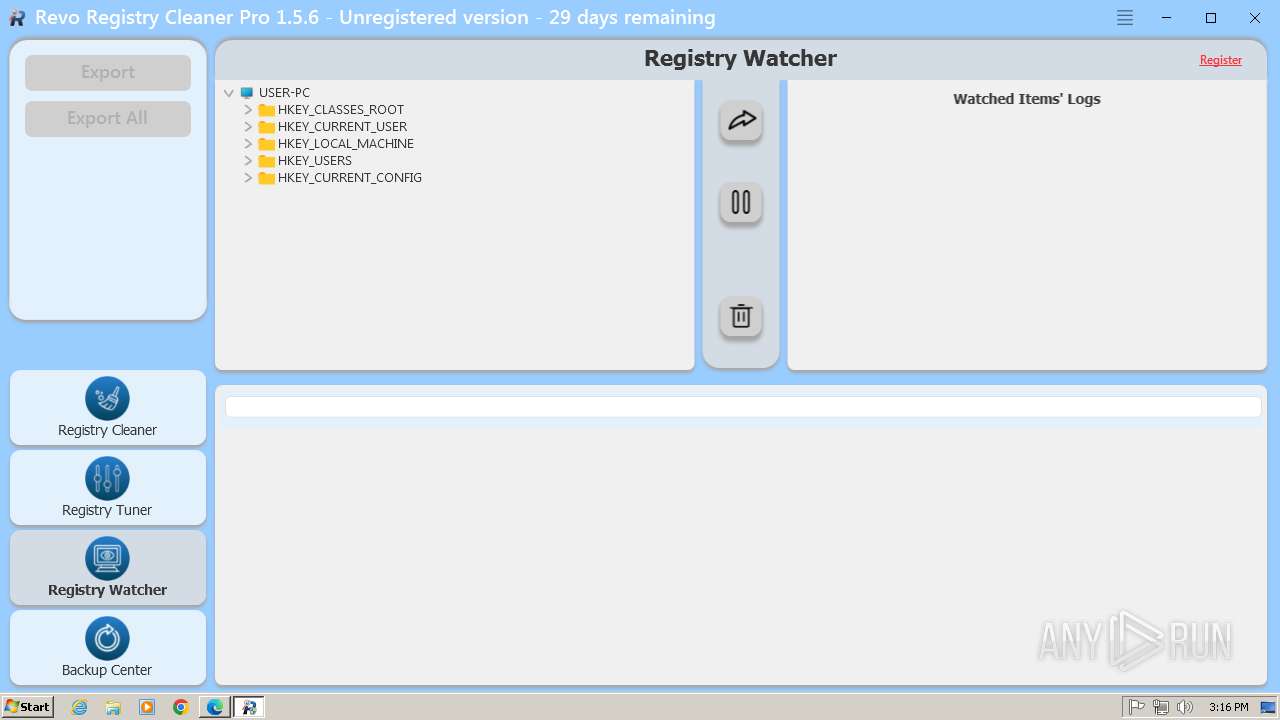The image size is (1280, 720).
Task: Expand HKEY_CURRENT_CONFIG key
Action: pyautogui.click(x=248, y=178)
